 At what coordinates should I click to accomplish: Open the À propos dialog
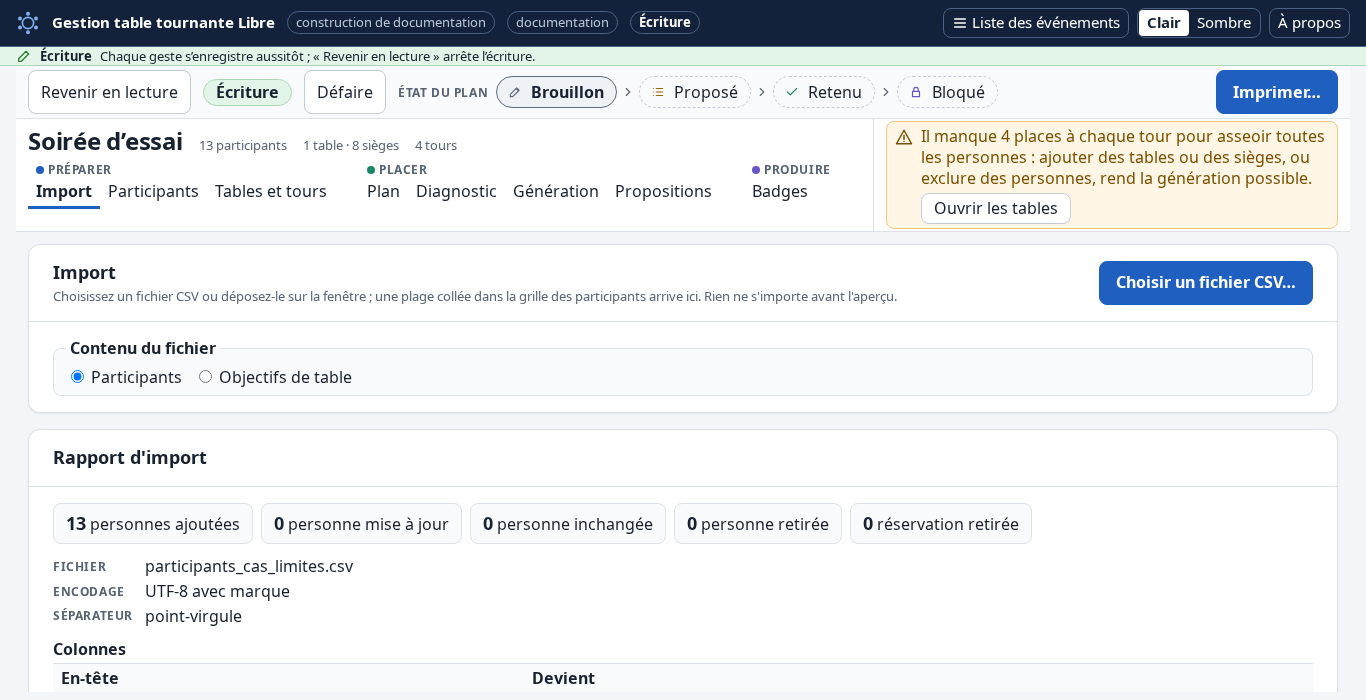tap(1309, 23)
